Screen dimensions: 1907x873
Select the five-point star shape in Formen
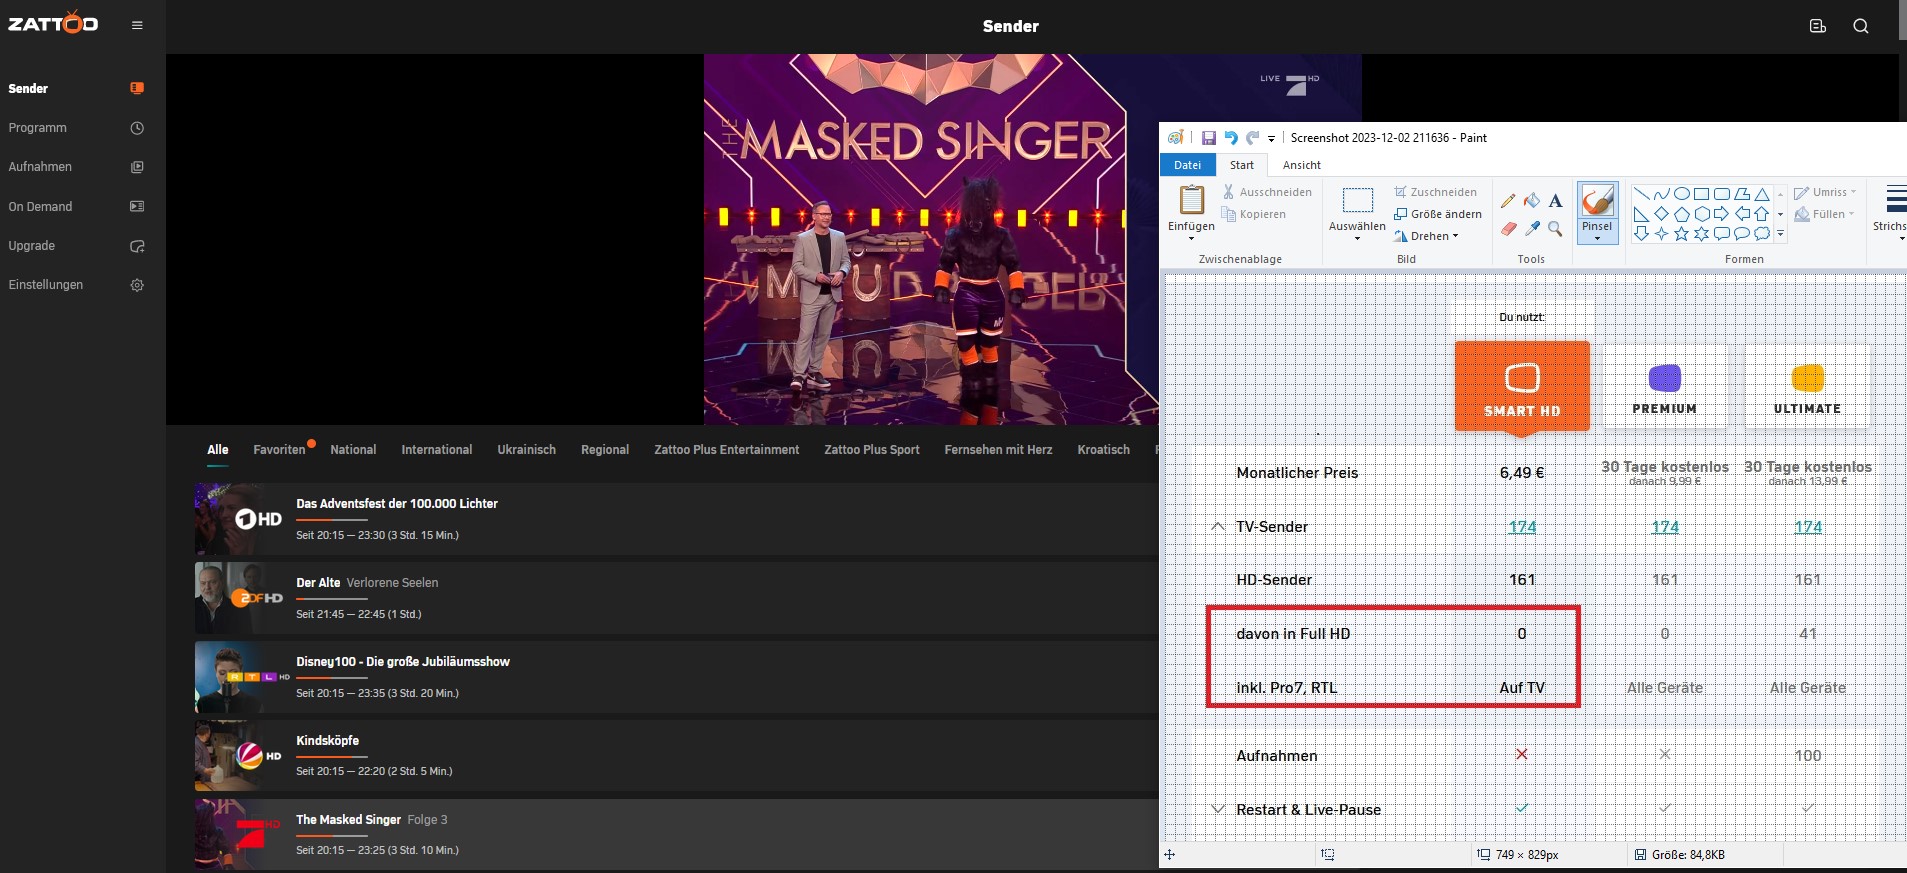click(1682, 234)
